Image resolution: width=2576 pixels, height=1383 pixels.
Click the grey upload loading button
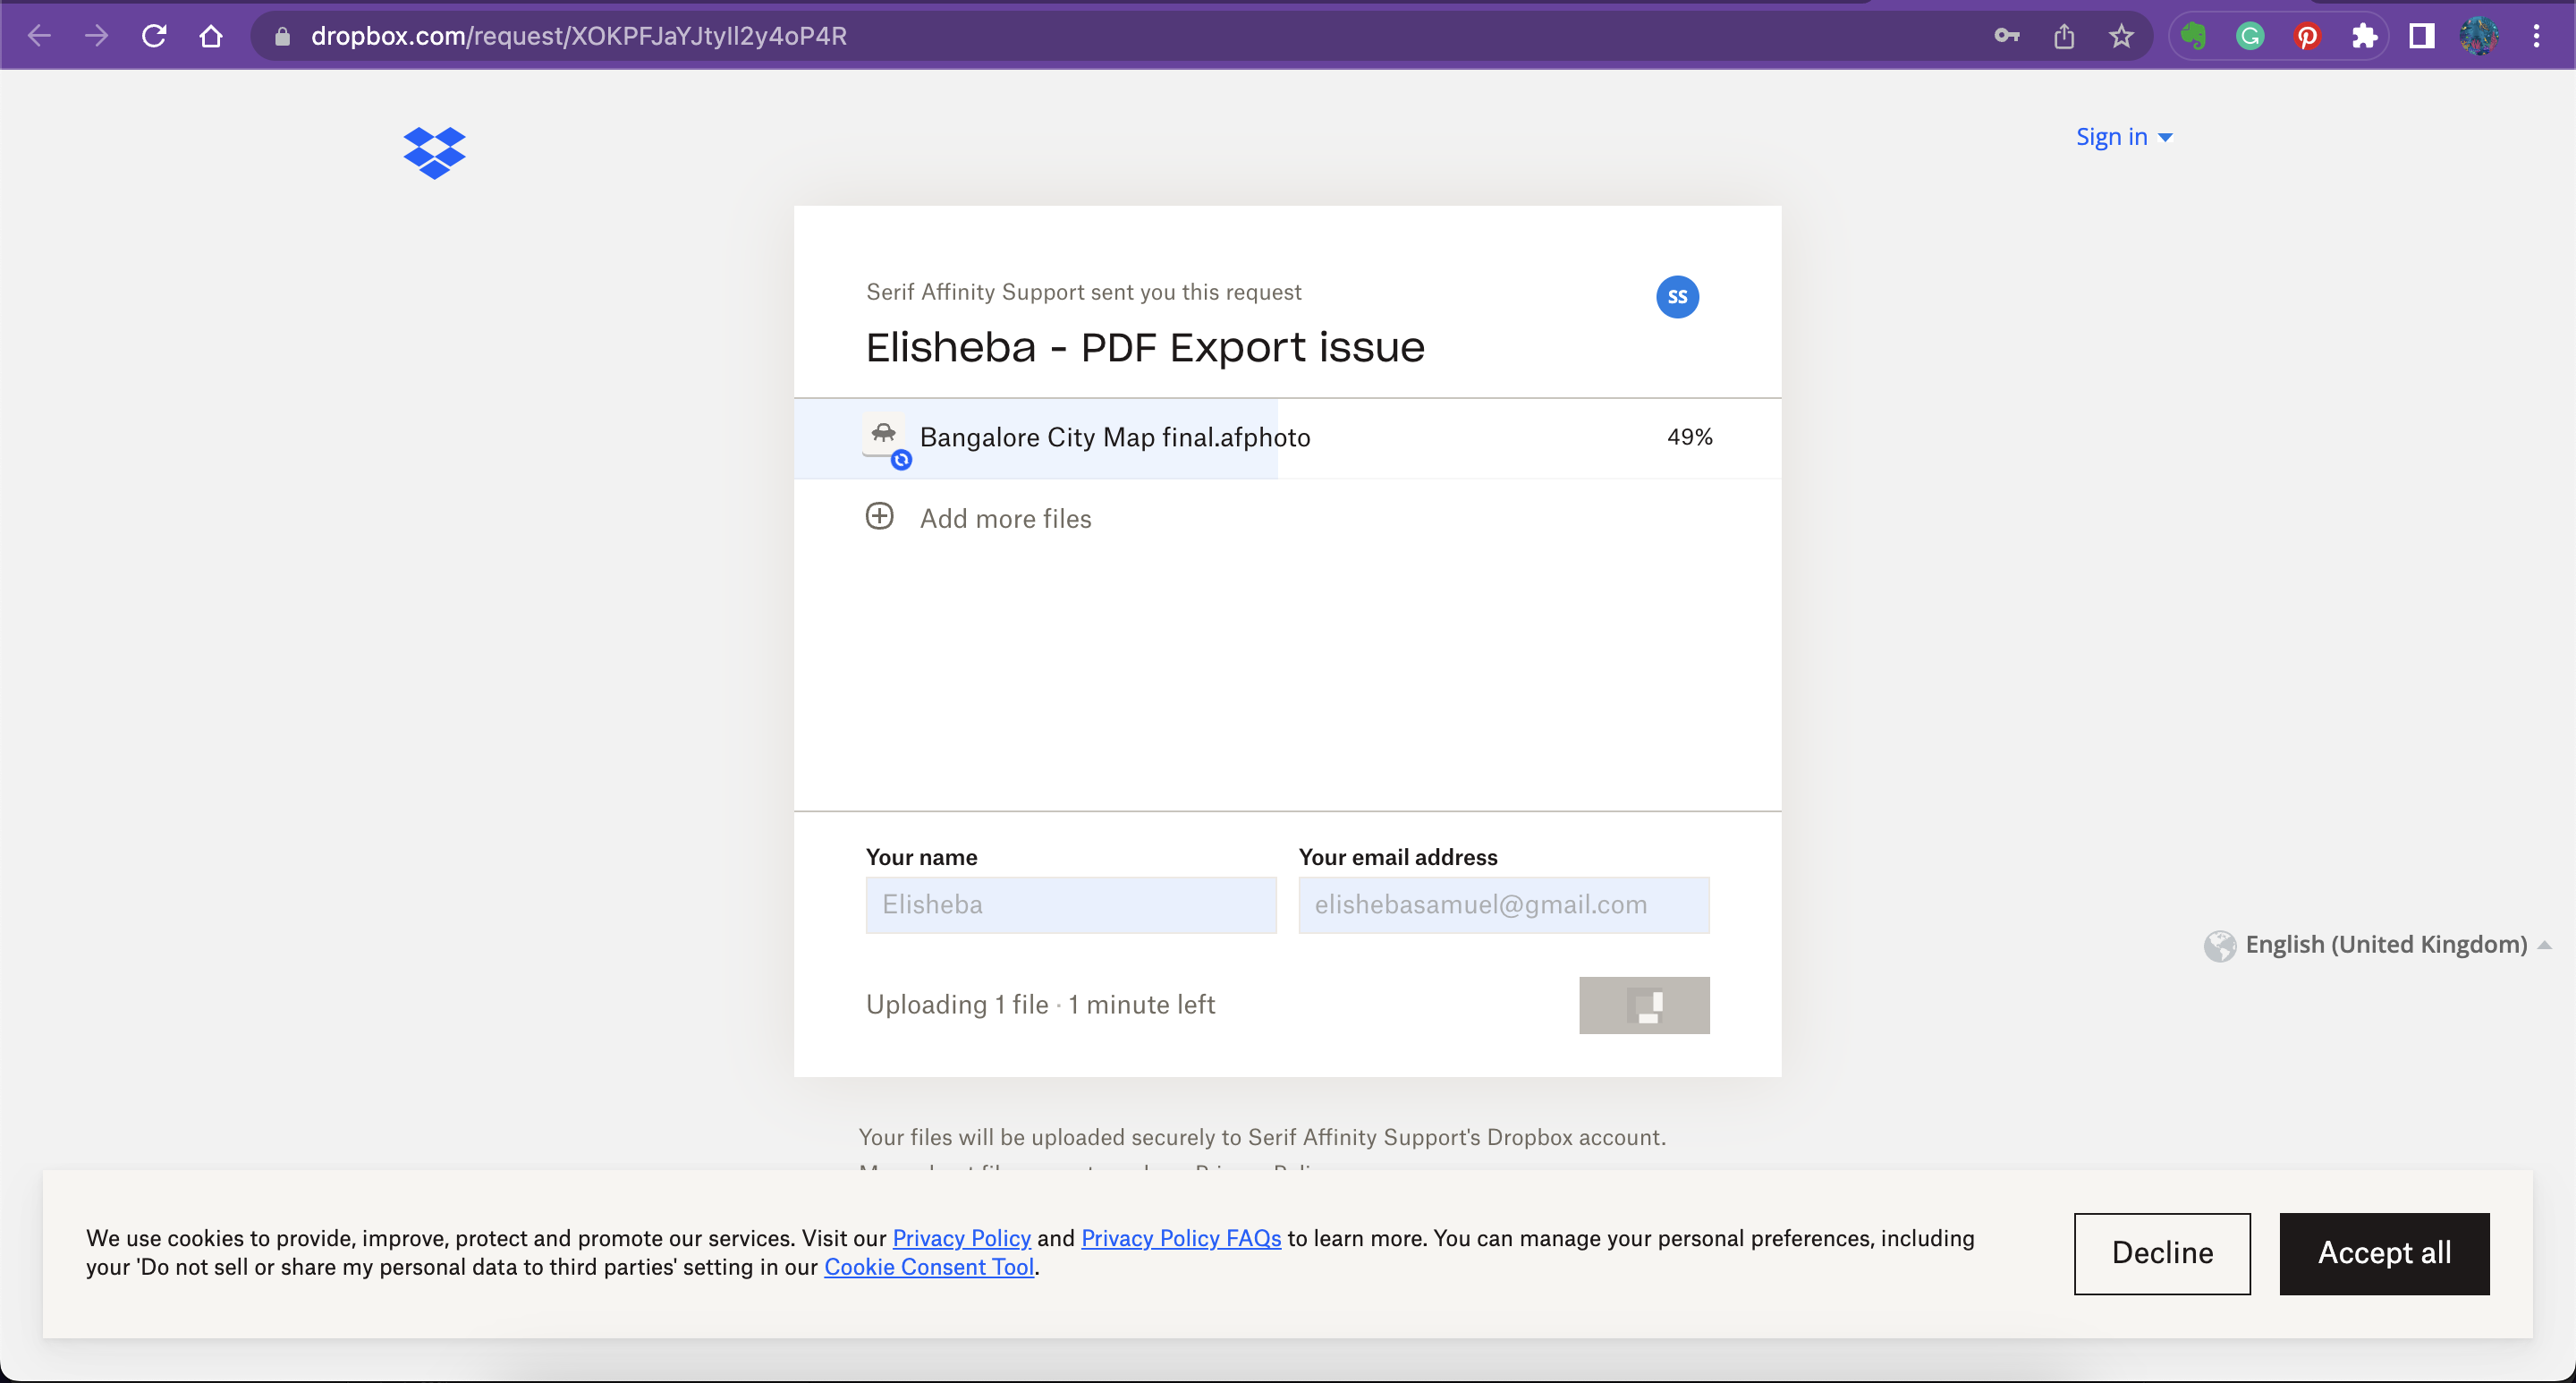pos(1644,1005)
